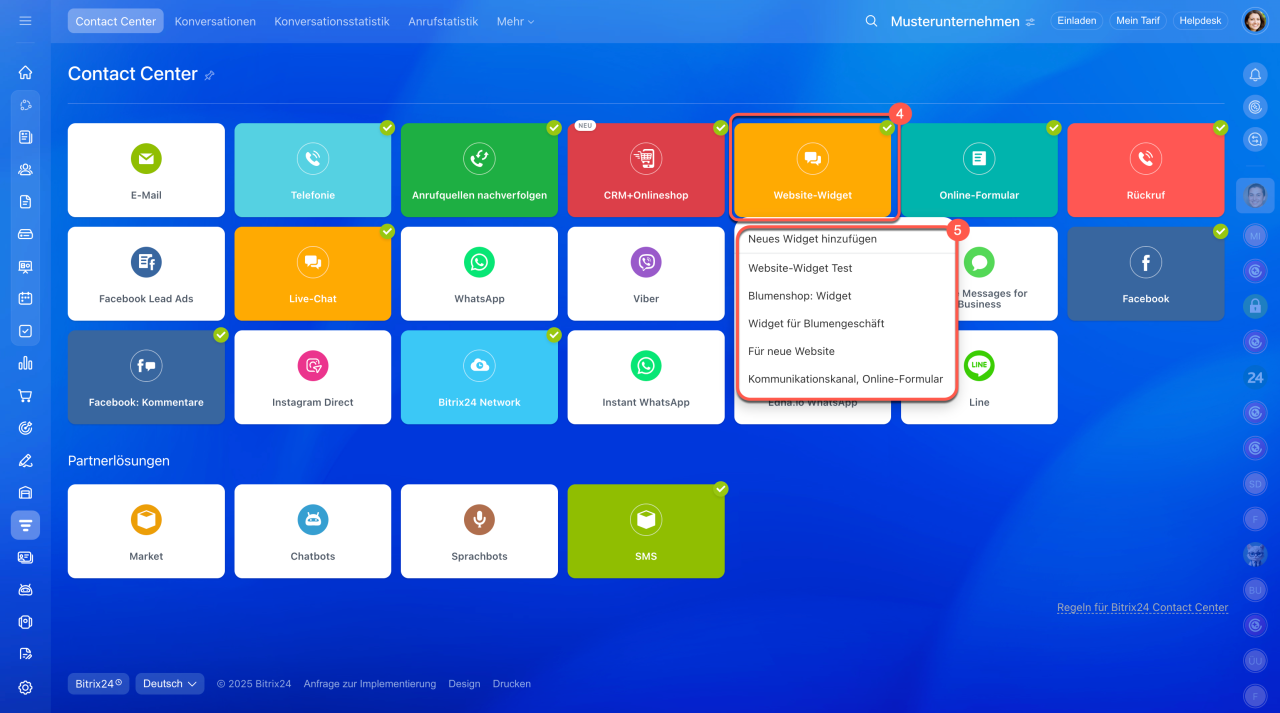Switch to Anrufstatistik tab
Viewport: 1280px width, 713px height.
tap(443, 21)
